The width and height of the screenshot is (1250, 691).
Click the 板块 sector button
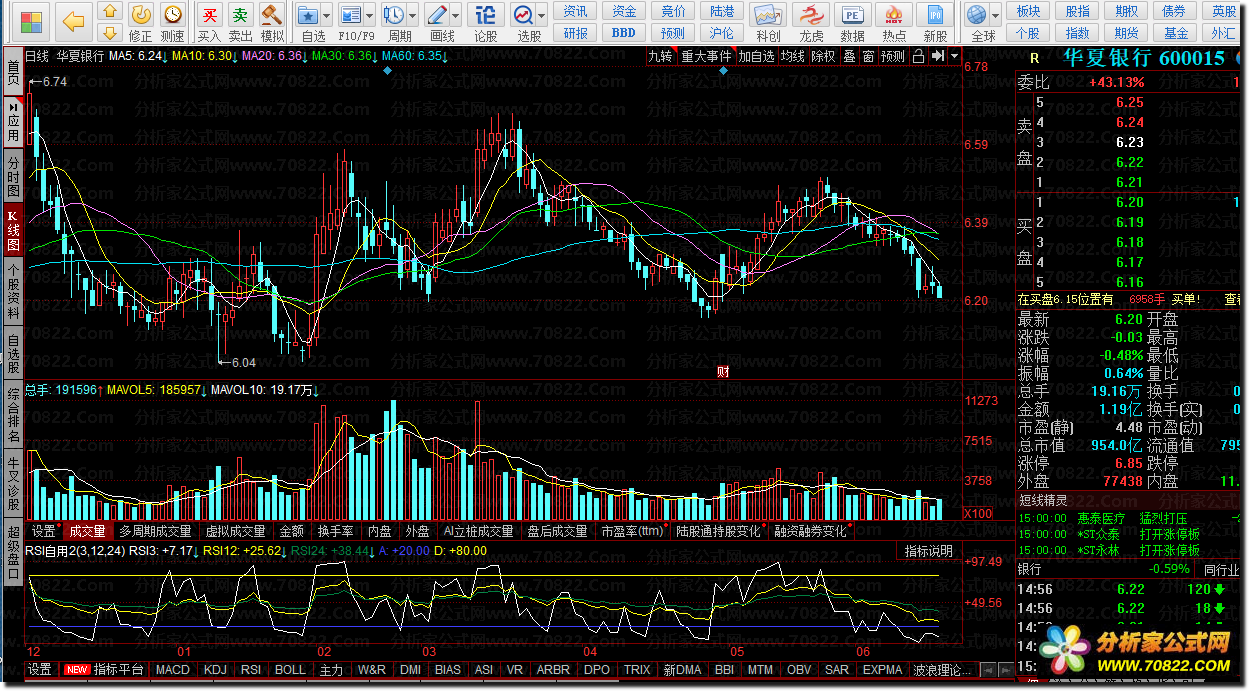(x=1028, y=11)
